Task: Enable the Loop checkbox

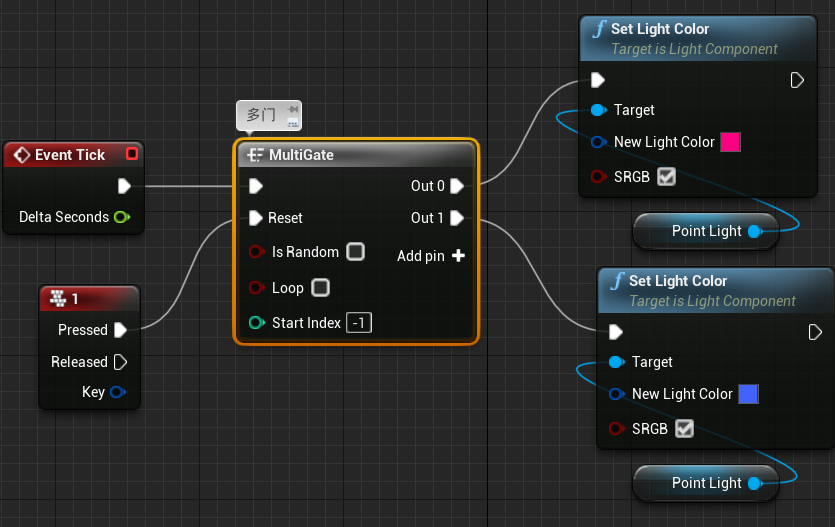Action: tap(320, 287)
